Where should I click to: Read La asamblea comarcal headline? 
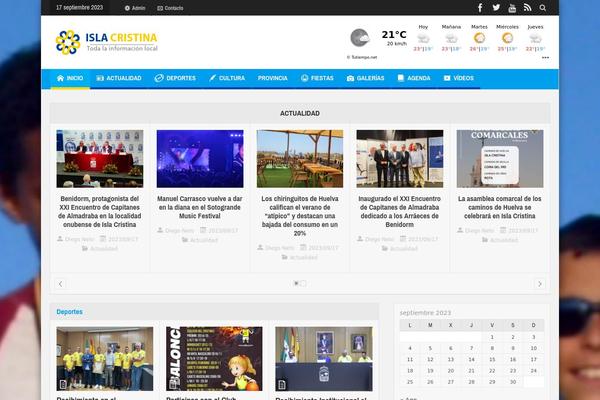pyautogui.click(x=500, y=207)
